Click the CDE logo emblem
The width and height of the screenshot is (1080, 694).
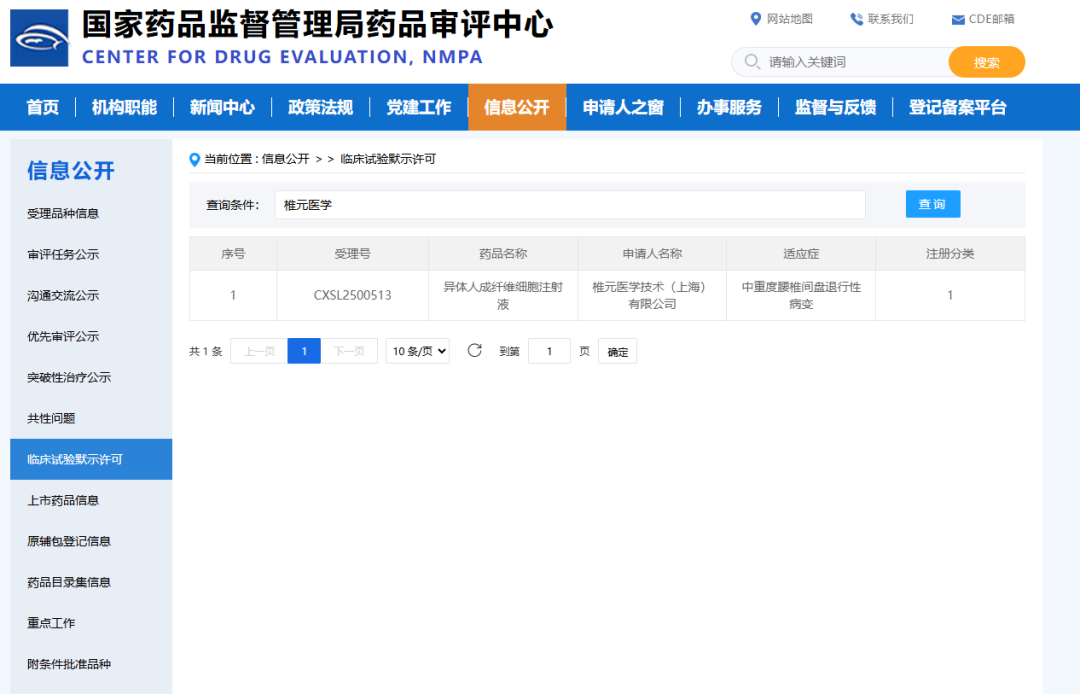tap(39, 38)
